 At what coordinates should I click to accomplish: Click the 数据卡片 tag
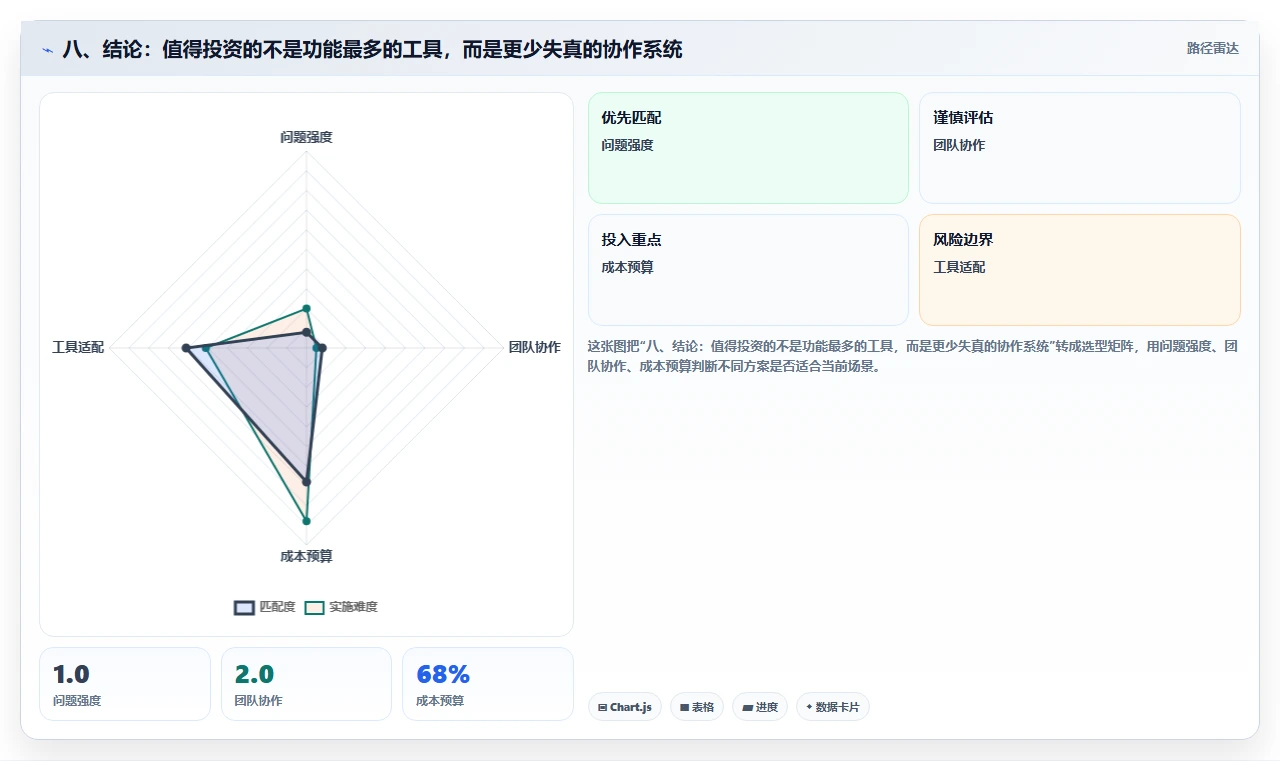pos(833,707)
